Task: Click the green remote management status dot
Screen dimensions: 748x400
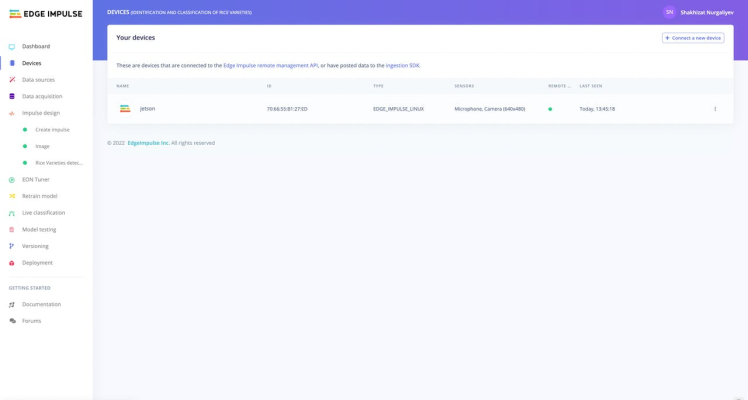Action: (550, 109)
